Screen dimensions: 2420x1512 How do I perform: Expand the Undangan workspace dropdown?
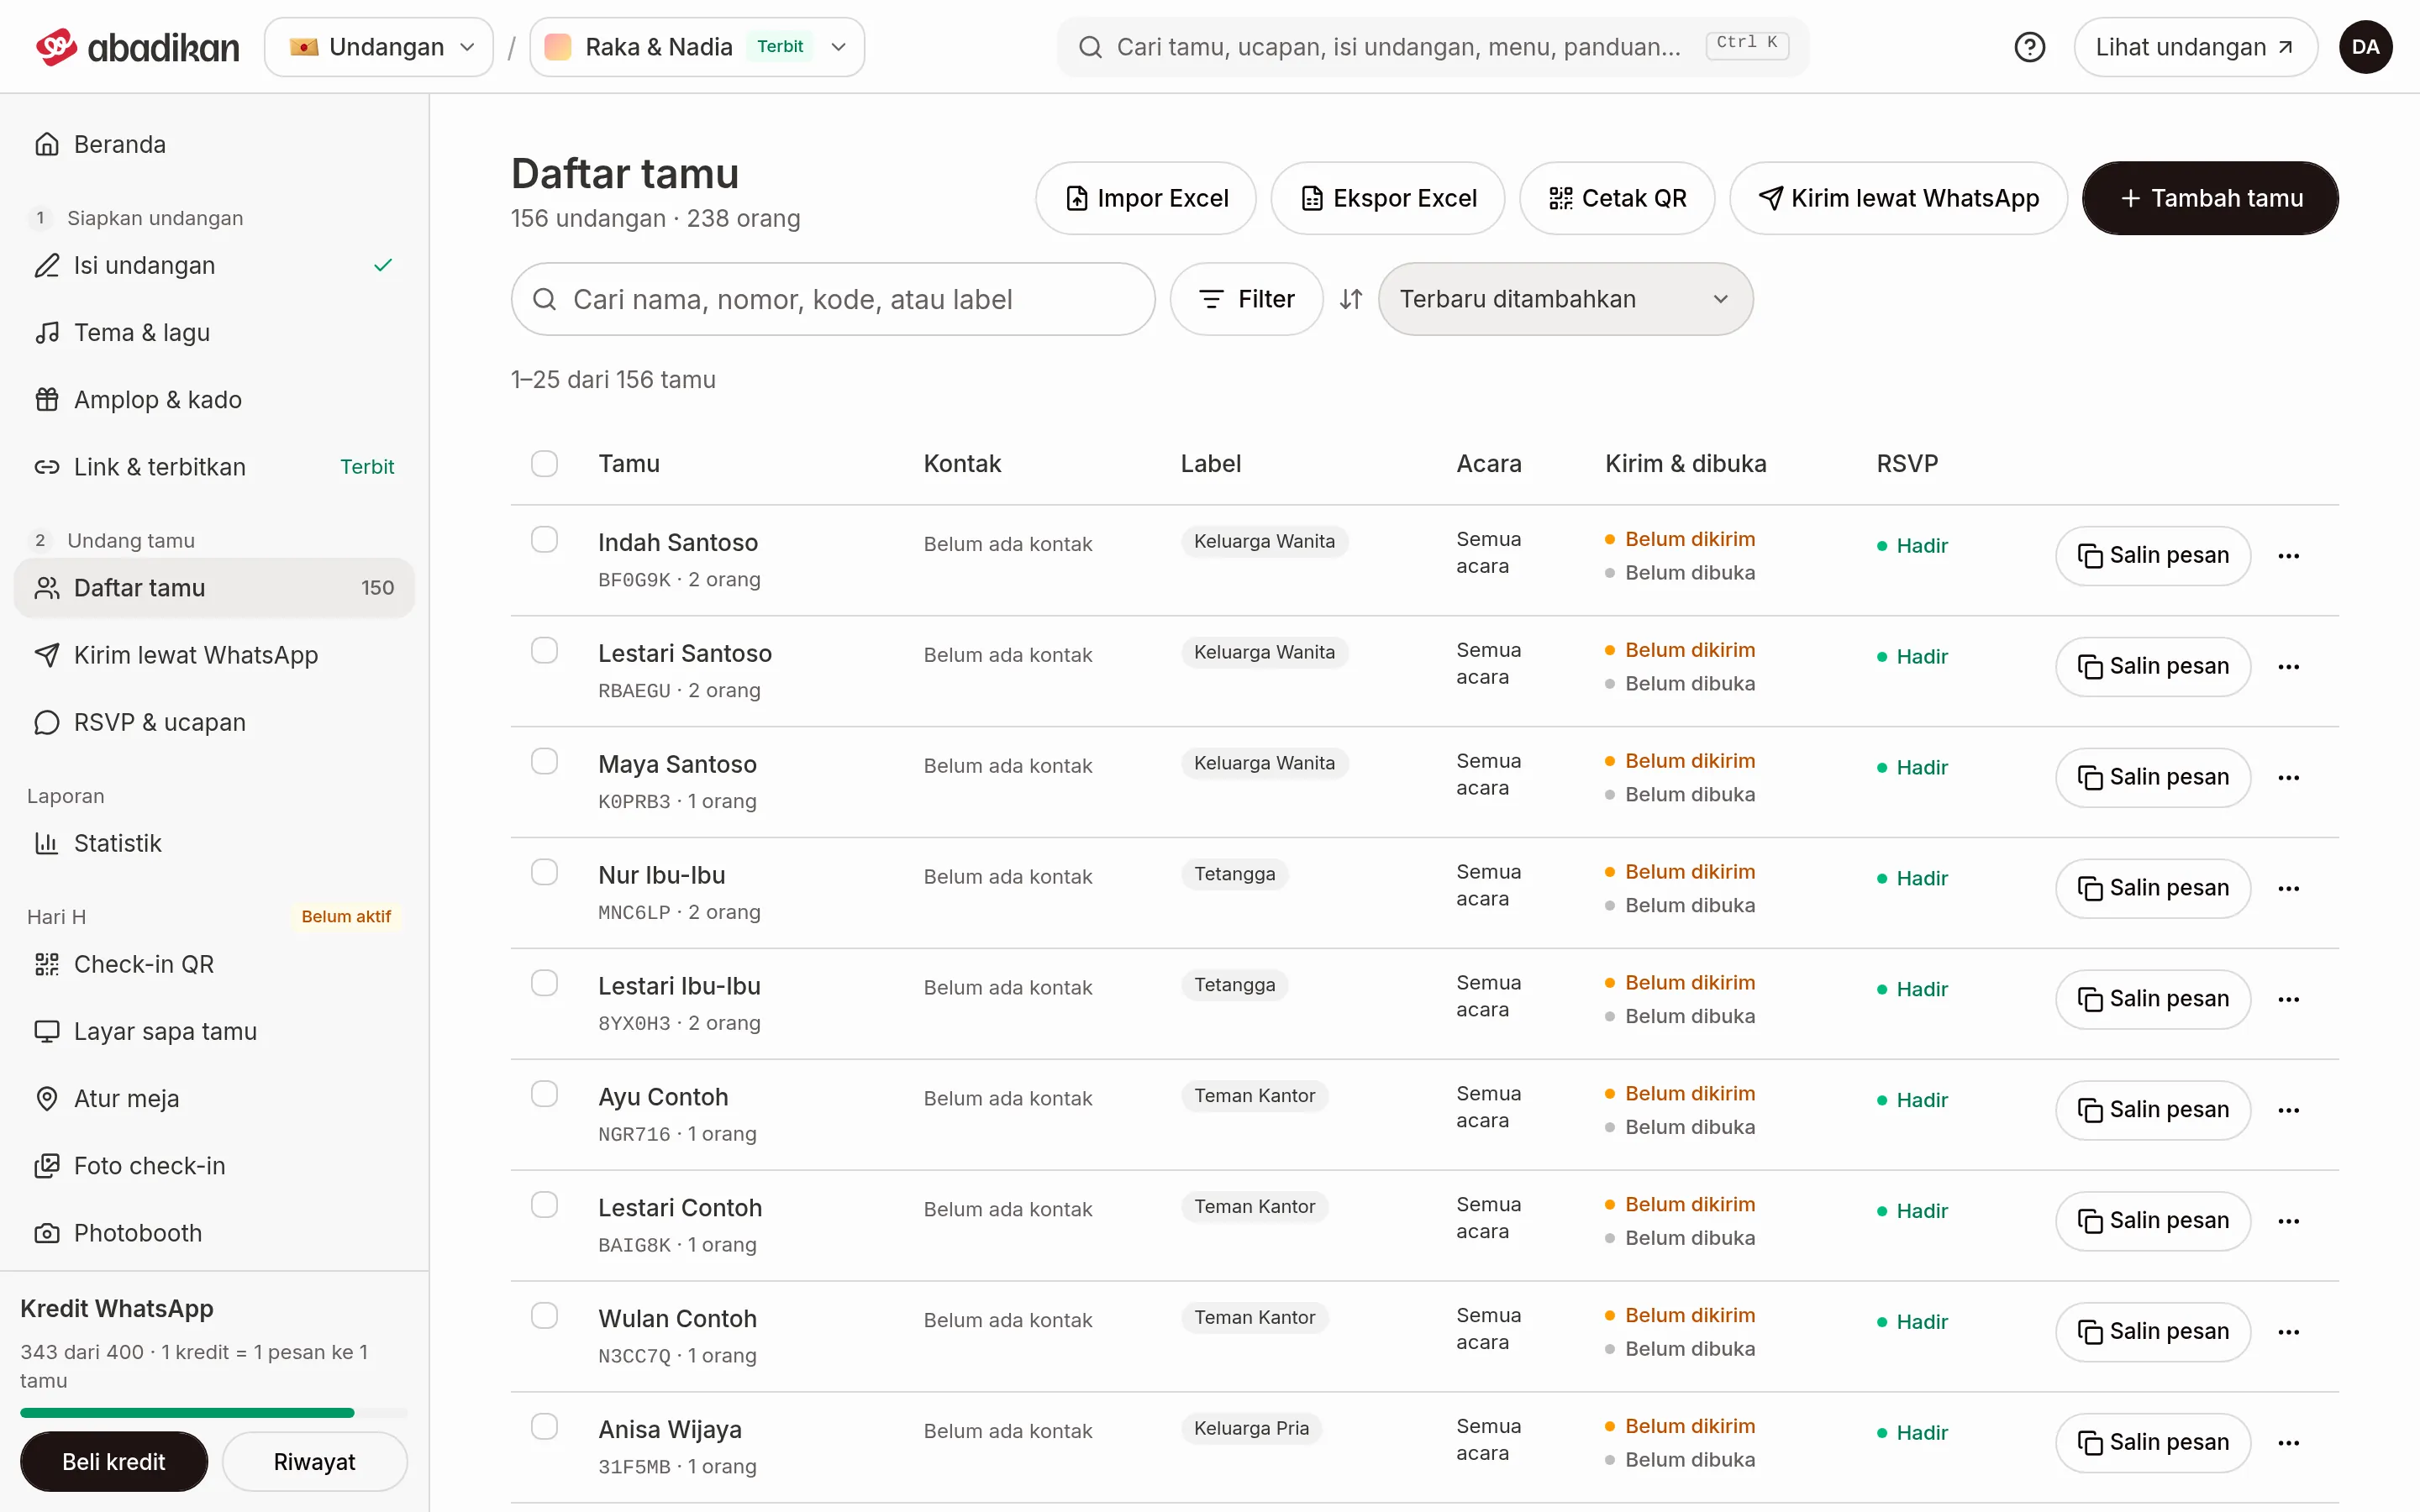379,47
